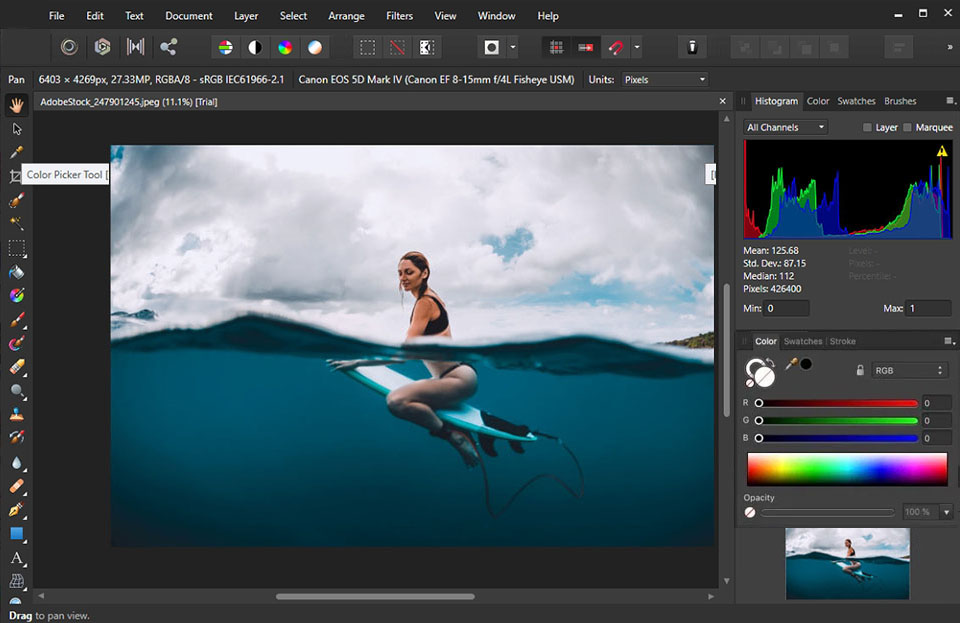
Task: Select the Crop tool
Action: (x=15, y=176)
